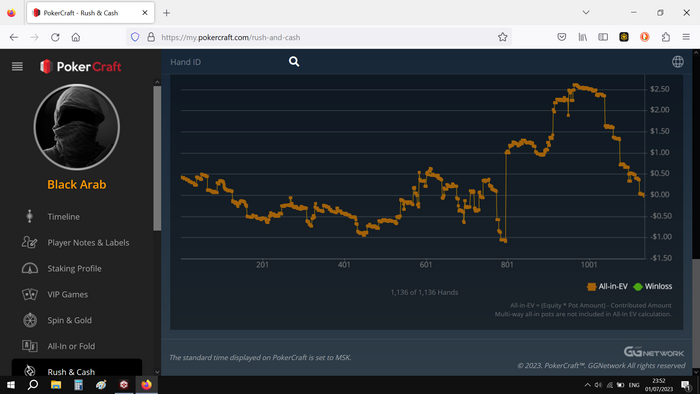Screen dimensions: 700x394
Task: Click the PokerCraft logo
Action: [80, 66]
